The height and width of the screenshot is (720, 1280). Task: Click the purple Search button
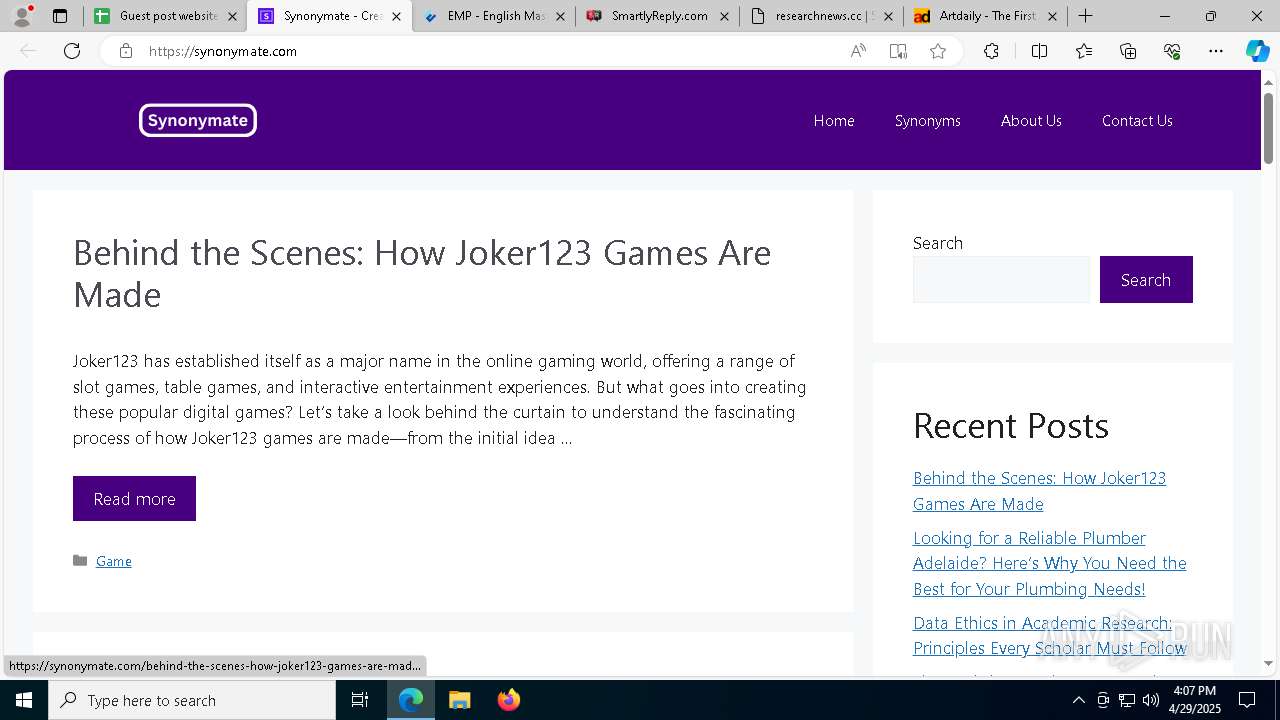click(1146, 279)
